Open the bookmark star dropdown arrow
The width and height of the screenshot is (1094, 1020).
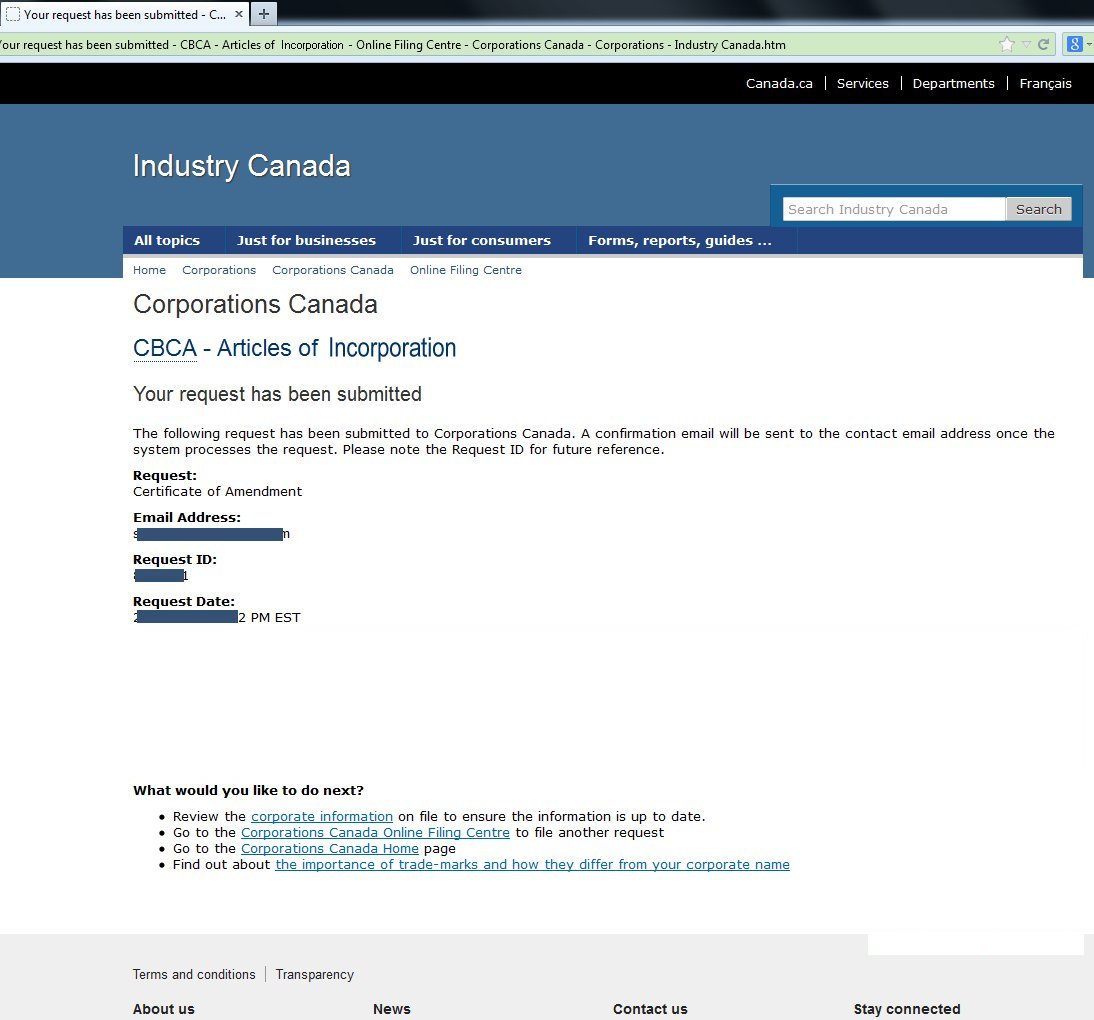(x=1024, y=44)
